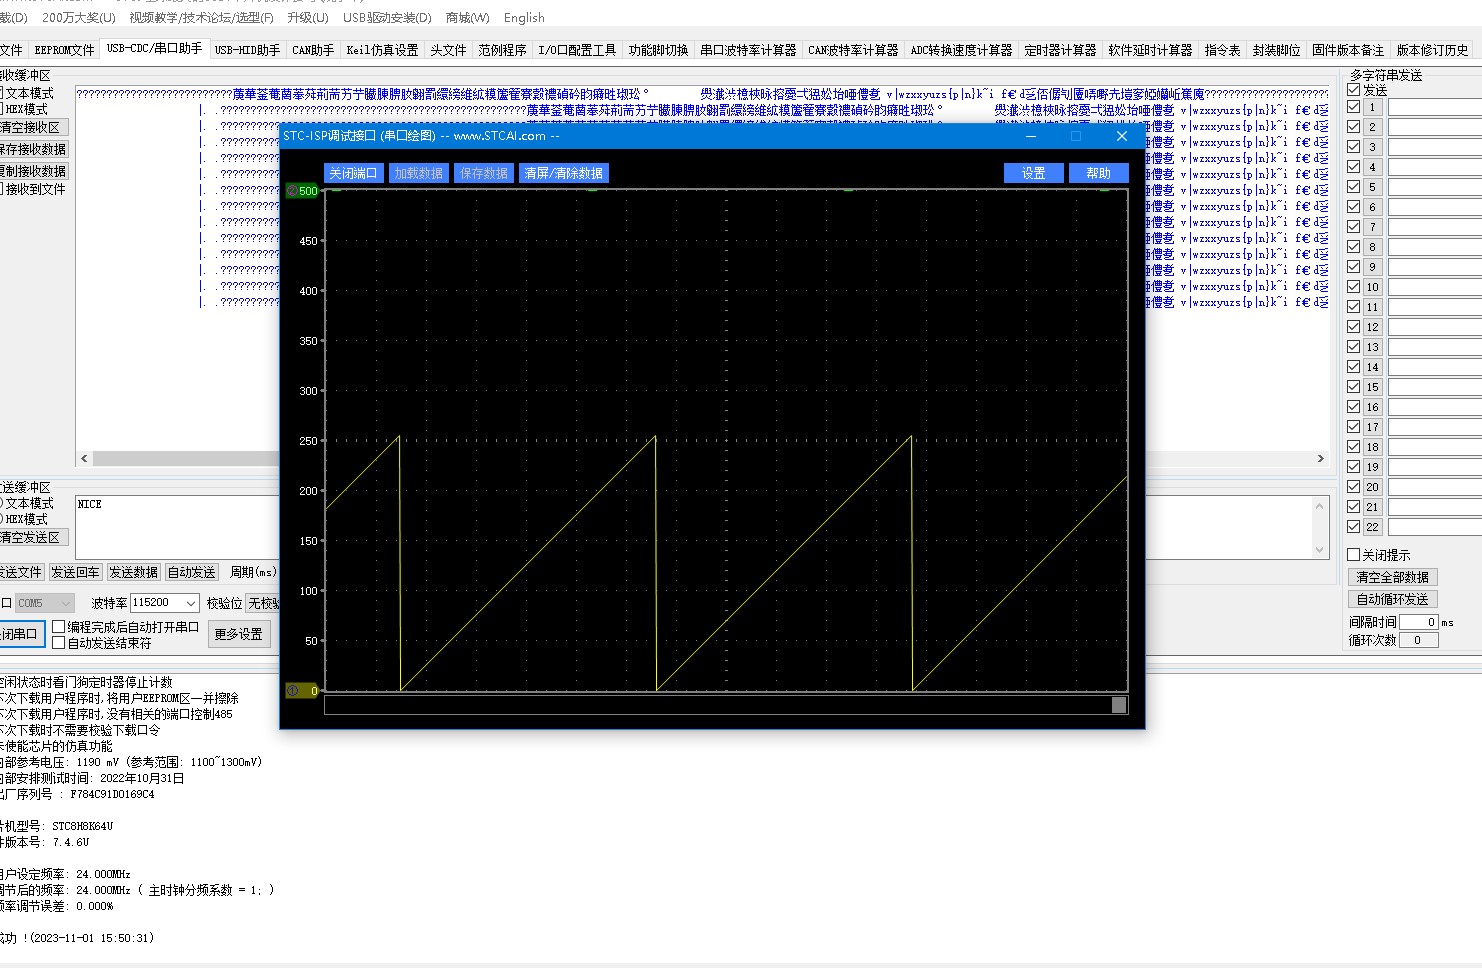
Task: Toggle checkbox for multi-string row 1
Action: click(x=1354, y=106)
